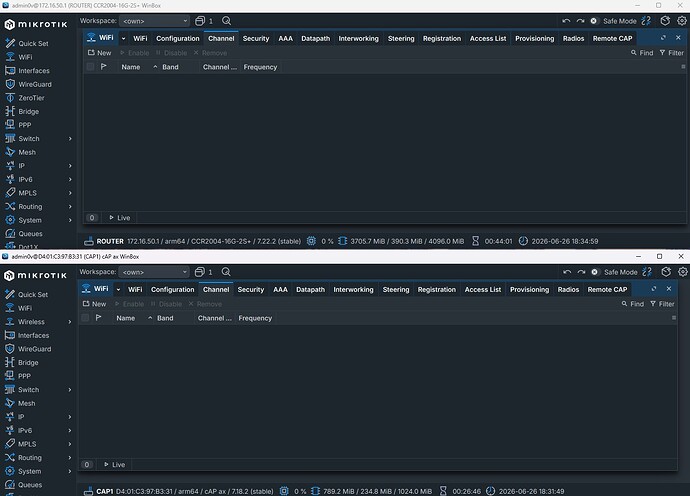Expand the IP submenu in ROUTER sidebar
The width and height of the screenshot is (690, 496).
click(70, 166)
